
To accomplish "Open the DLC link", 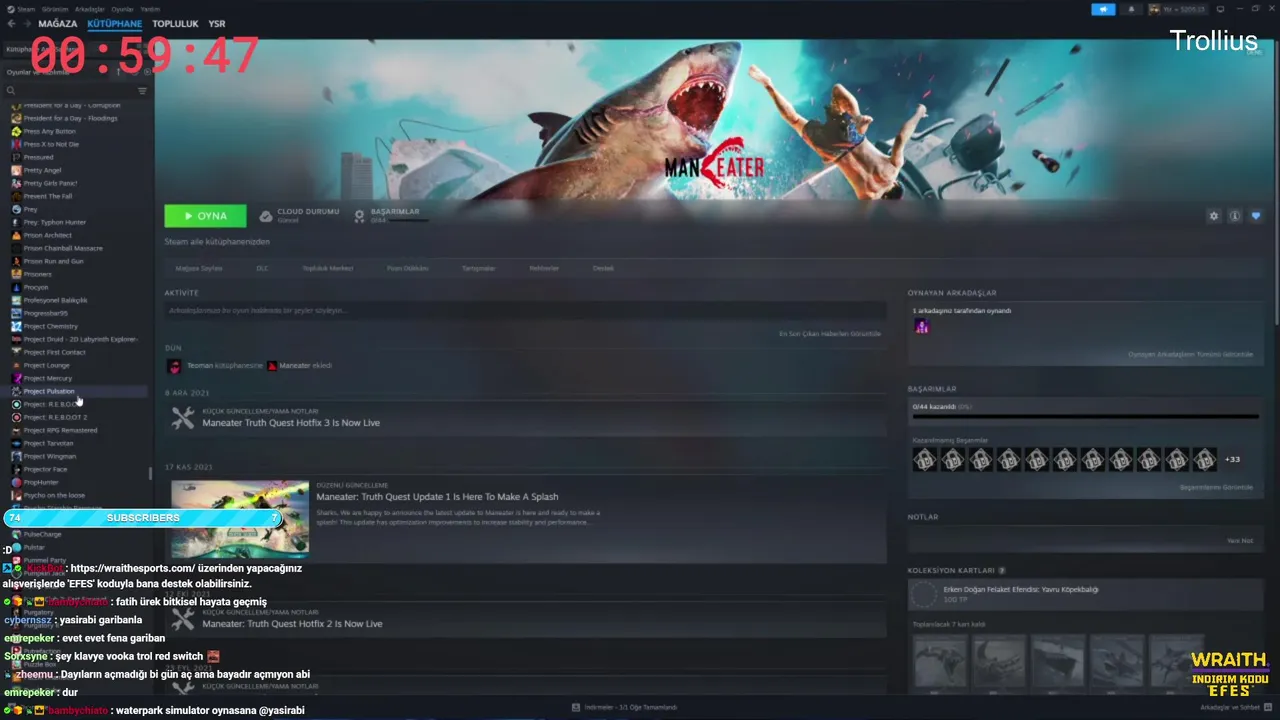I will tap(262, 268).
